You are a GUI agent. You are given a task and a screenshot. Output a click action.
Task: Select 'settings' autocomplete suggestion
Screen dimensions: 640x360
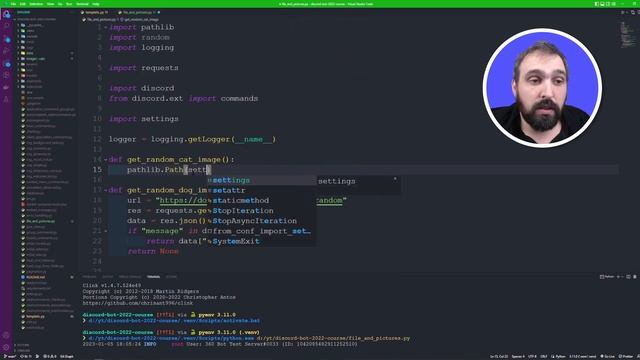pyautogui.click(x=262, y=180)
